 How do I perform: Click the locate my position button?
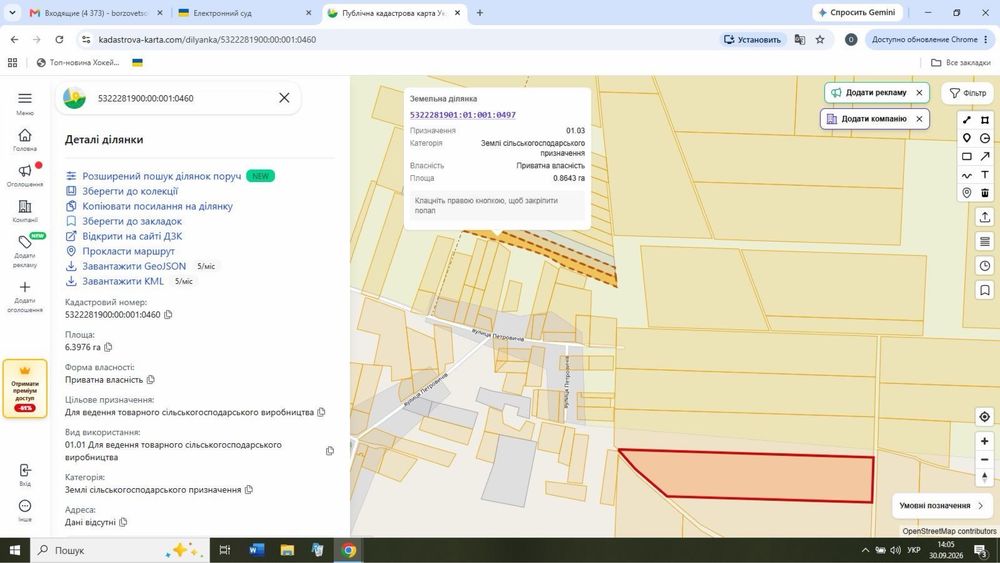click(985, 416)
